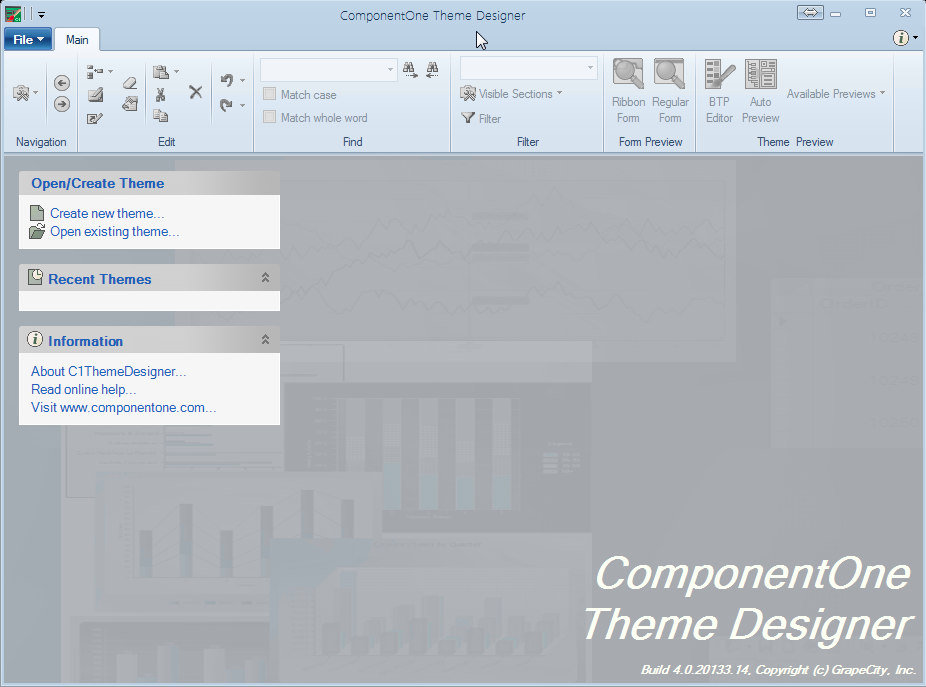
Task: Open the Visible Sections dropdown
Action: (511, 93)
